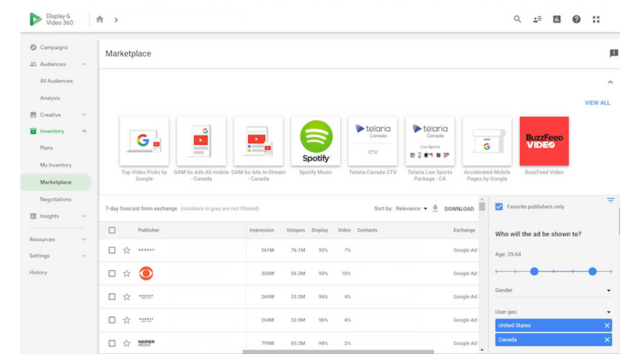This screenshot has width=640, height=360.
Task: Open the account list icon in header
Action: coord(537,19)
